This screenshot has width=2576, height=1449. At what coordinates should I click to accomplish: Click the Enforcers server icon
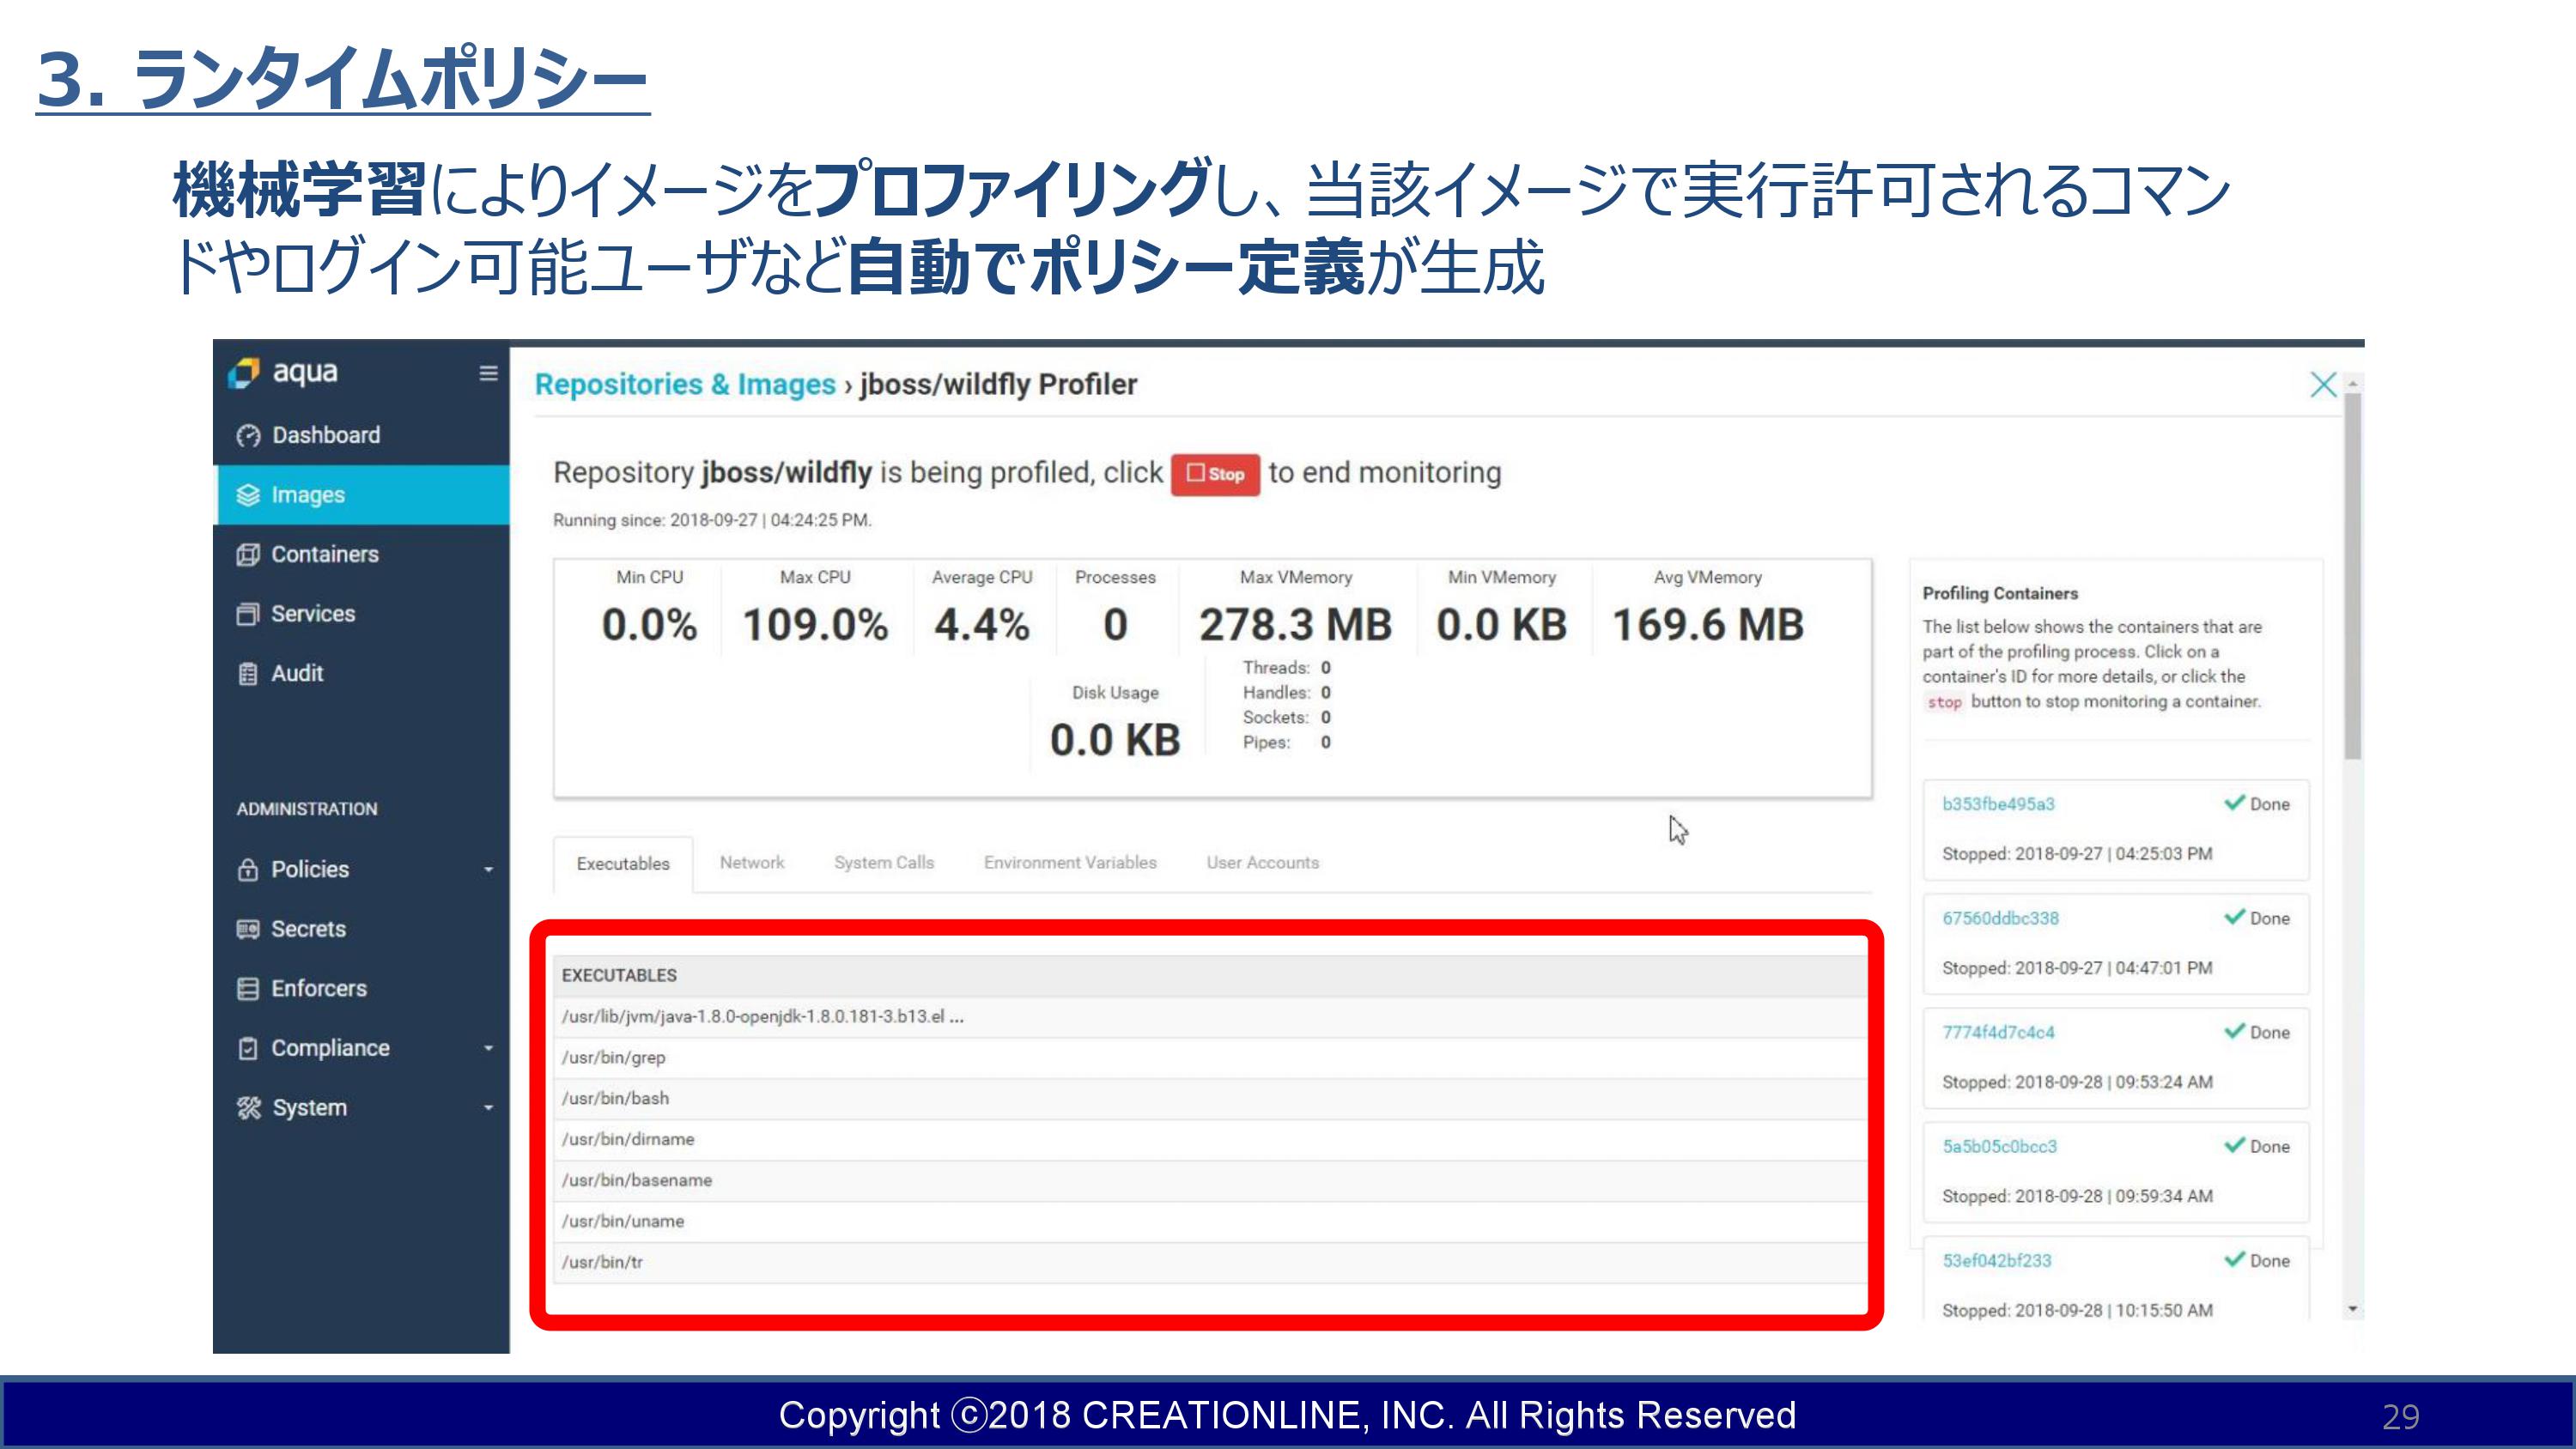click(248, 989)
